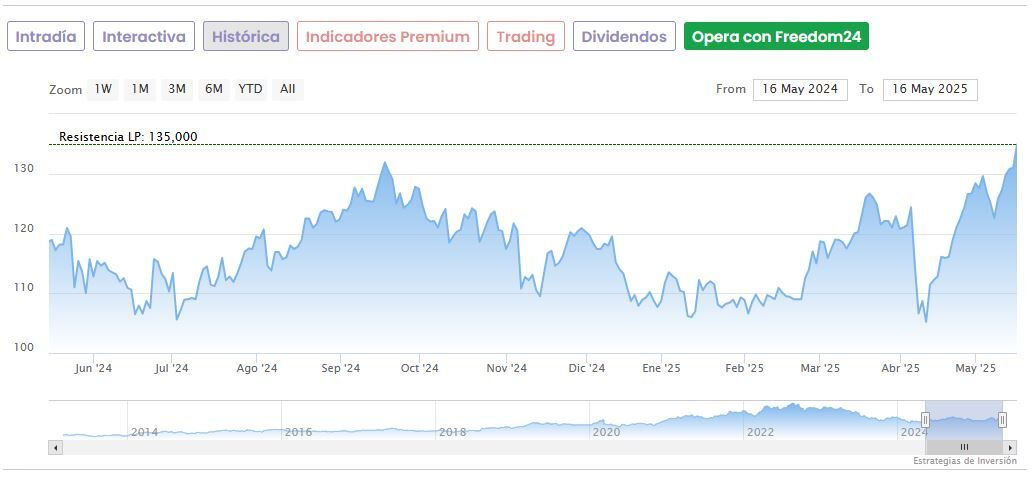Screen dimensions: 1034x479
Task: Select the Histórica tab
Action: click(246, 37)
